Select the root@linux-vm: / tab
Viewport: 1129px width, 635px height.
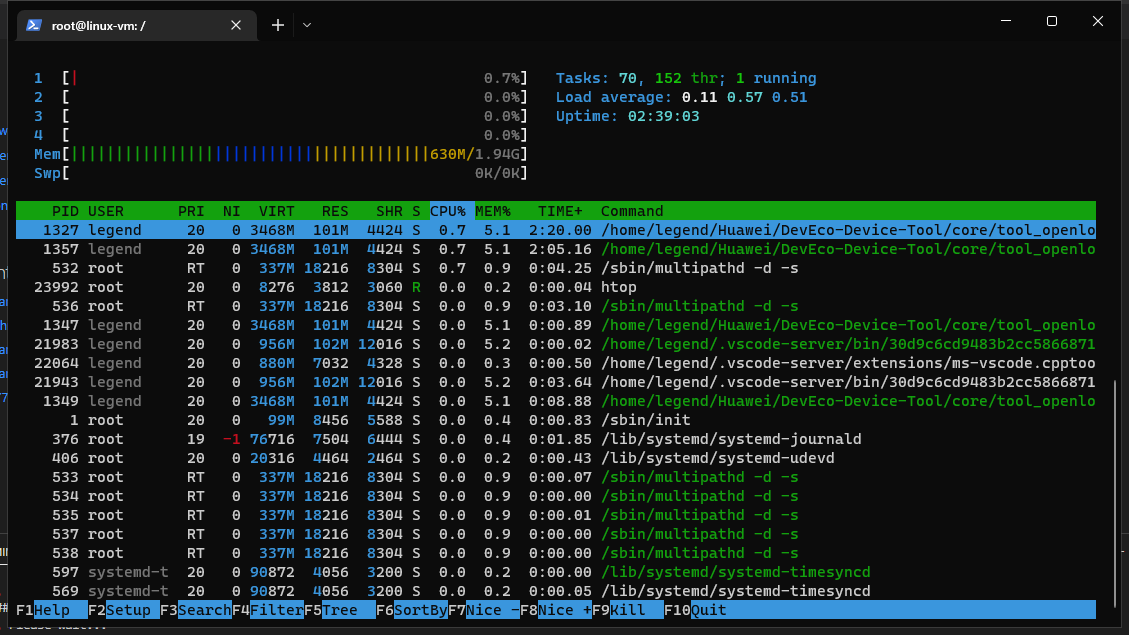(137, 26)
